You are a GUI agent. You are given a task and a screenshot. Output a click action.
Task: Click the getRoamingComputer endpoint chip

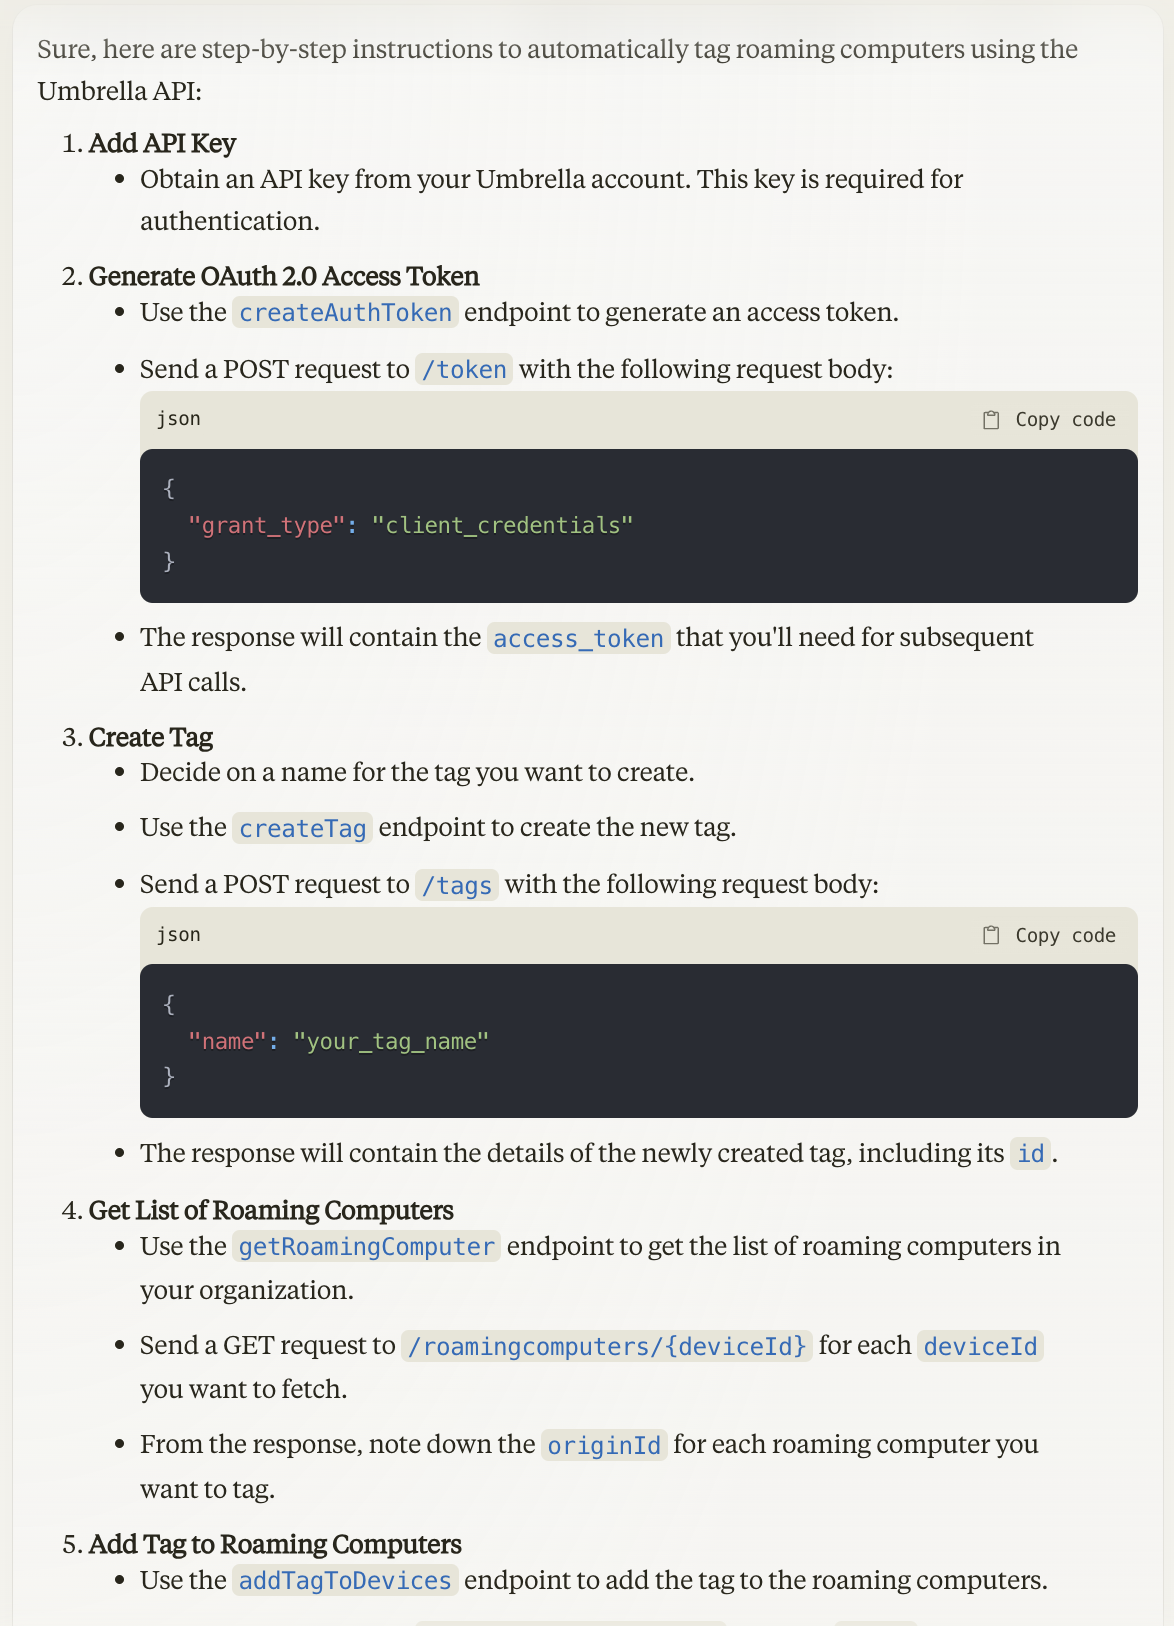(366, 1247)
